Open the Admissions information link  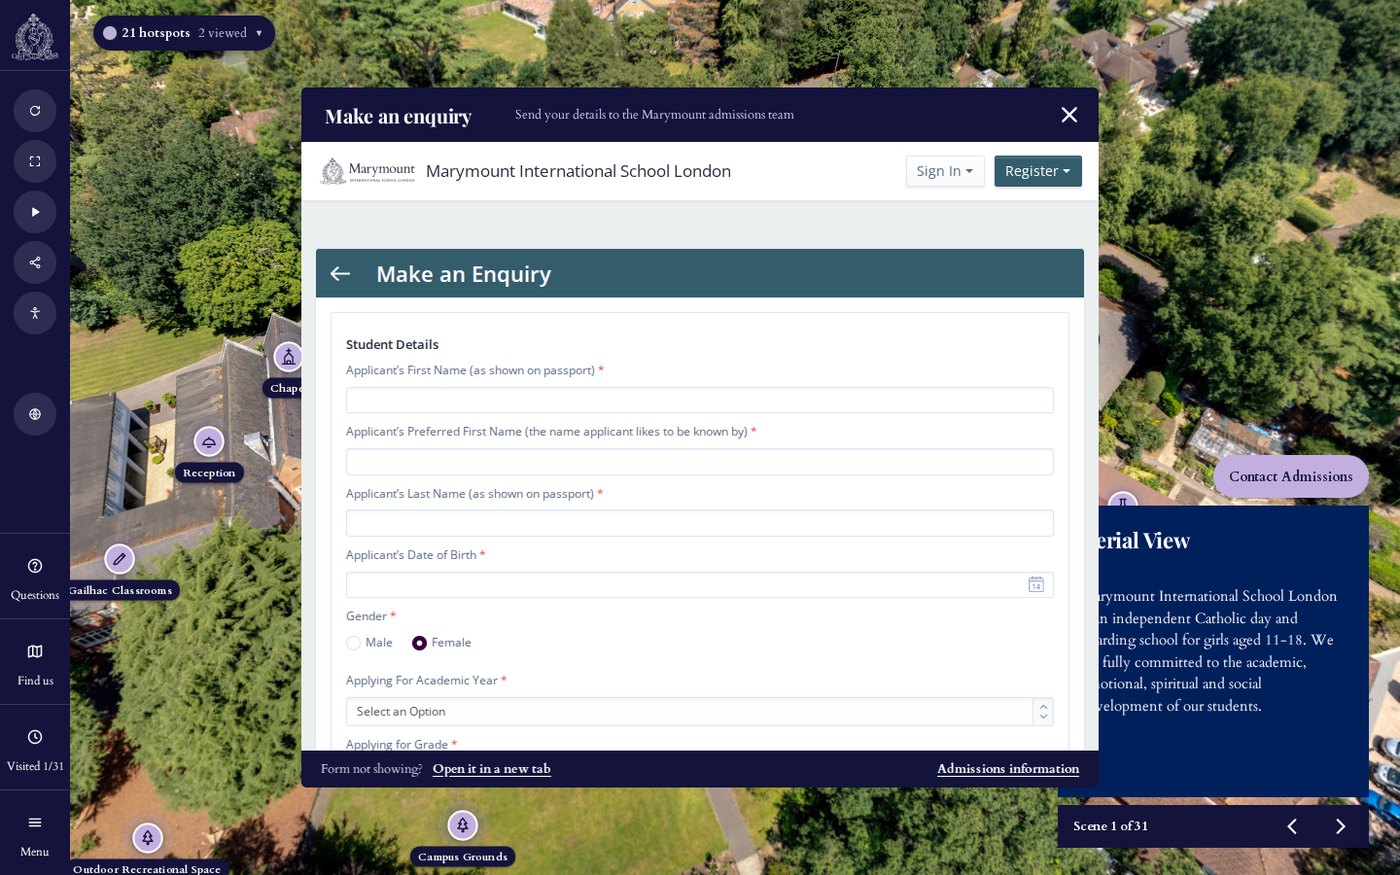(x=1008, y=769)
